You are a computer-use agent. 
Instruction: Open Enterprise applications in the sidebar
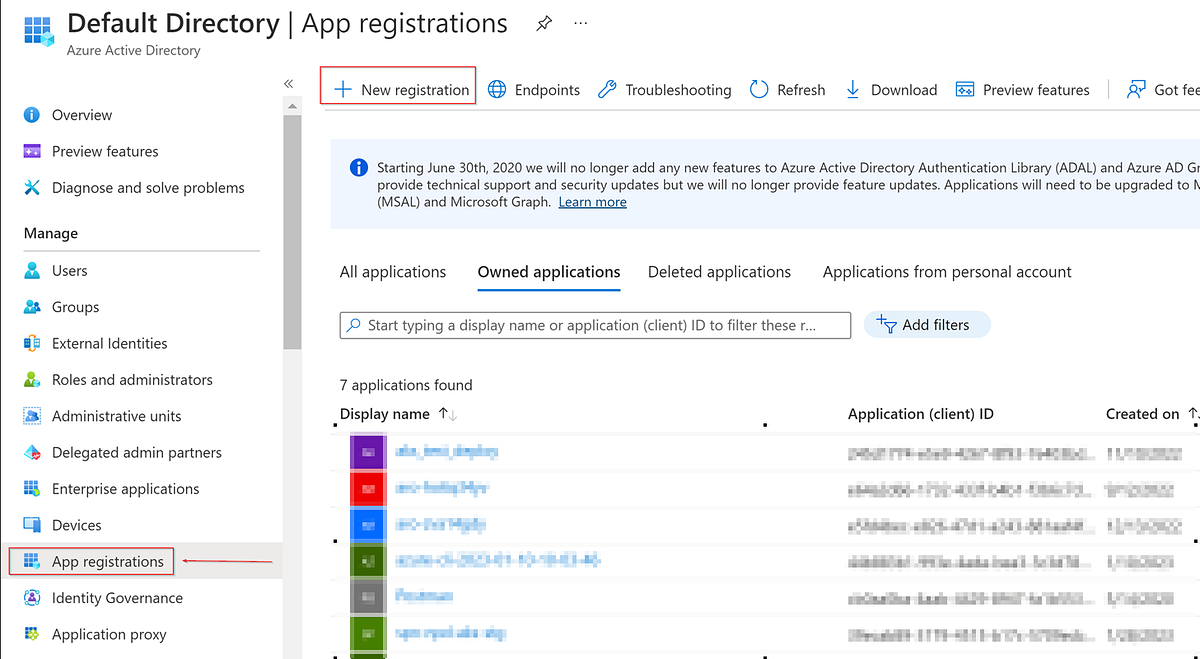coord(123,488)
